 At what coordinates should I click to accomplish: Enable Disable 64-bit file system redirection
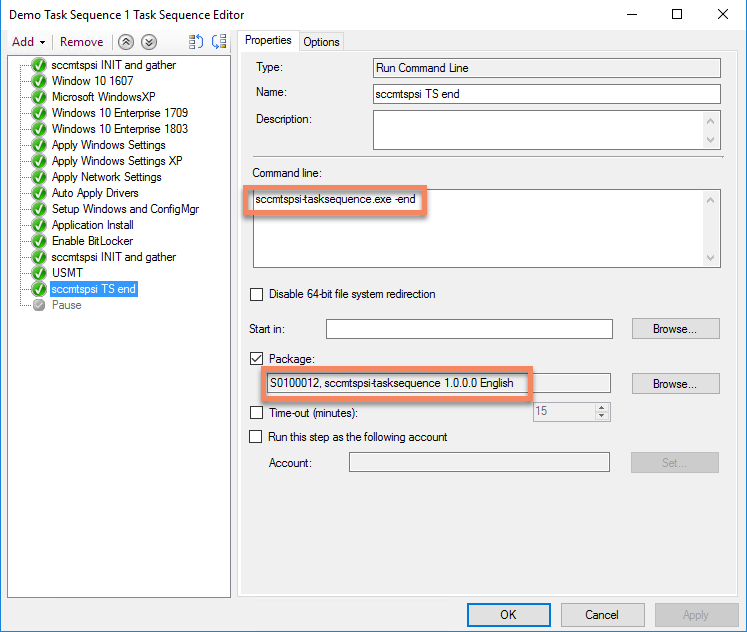(256, 295)
